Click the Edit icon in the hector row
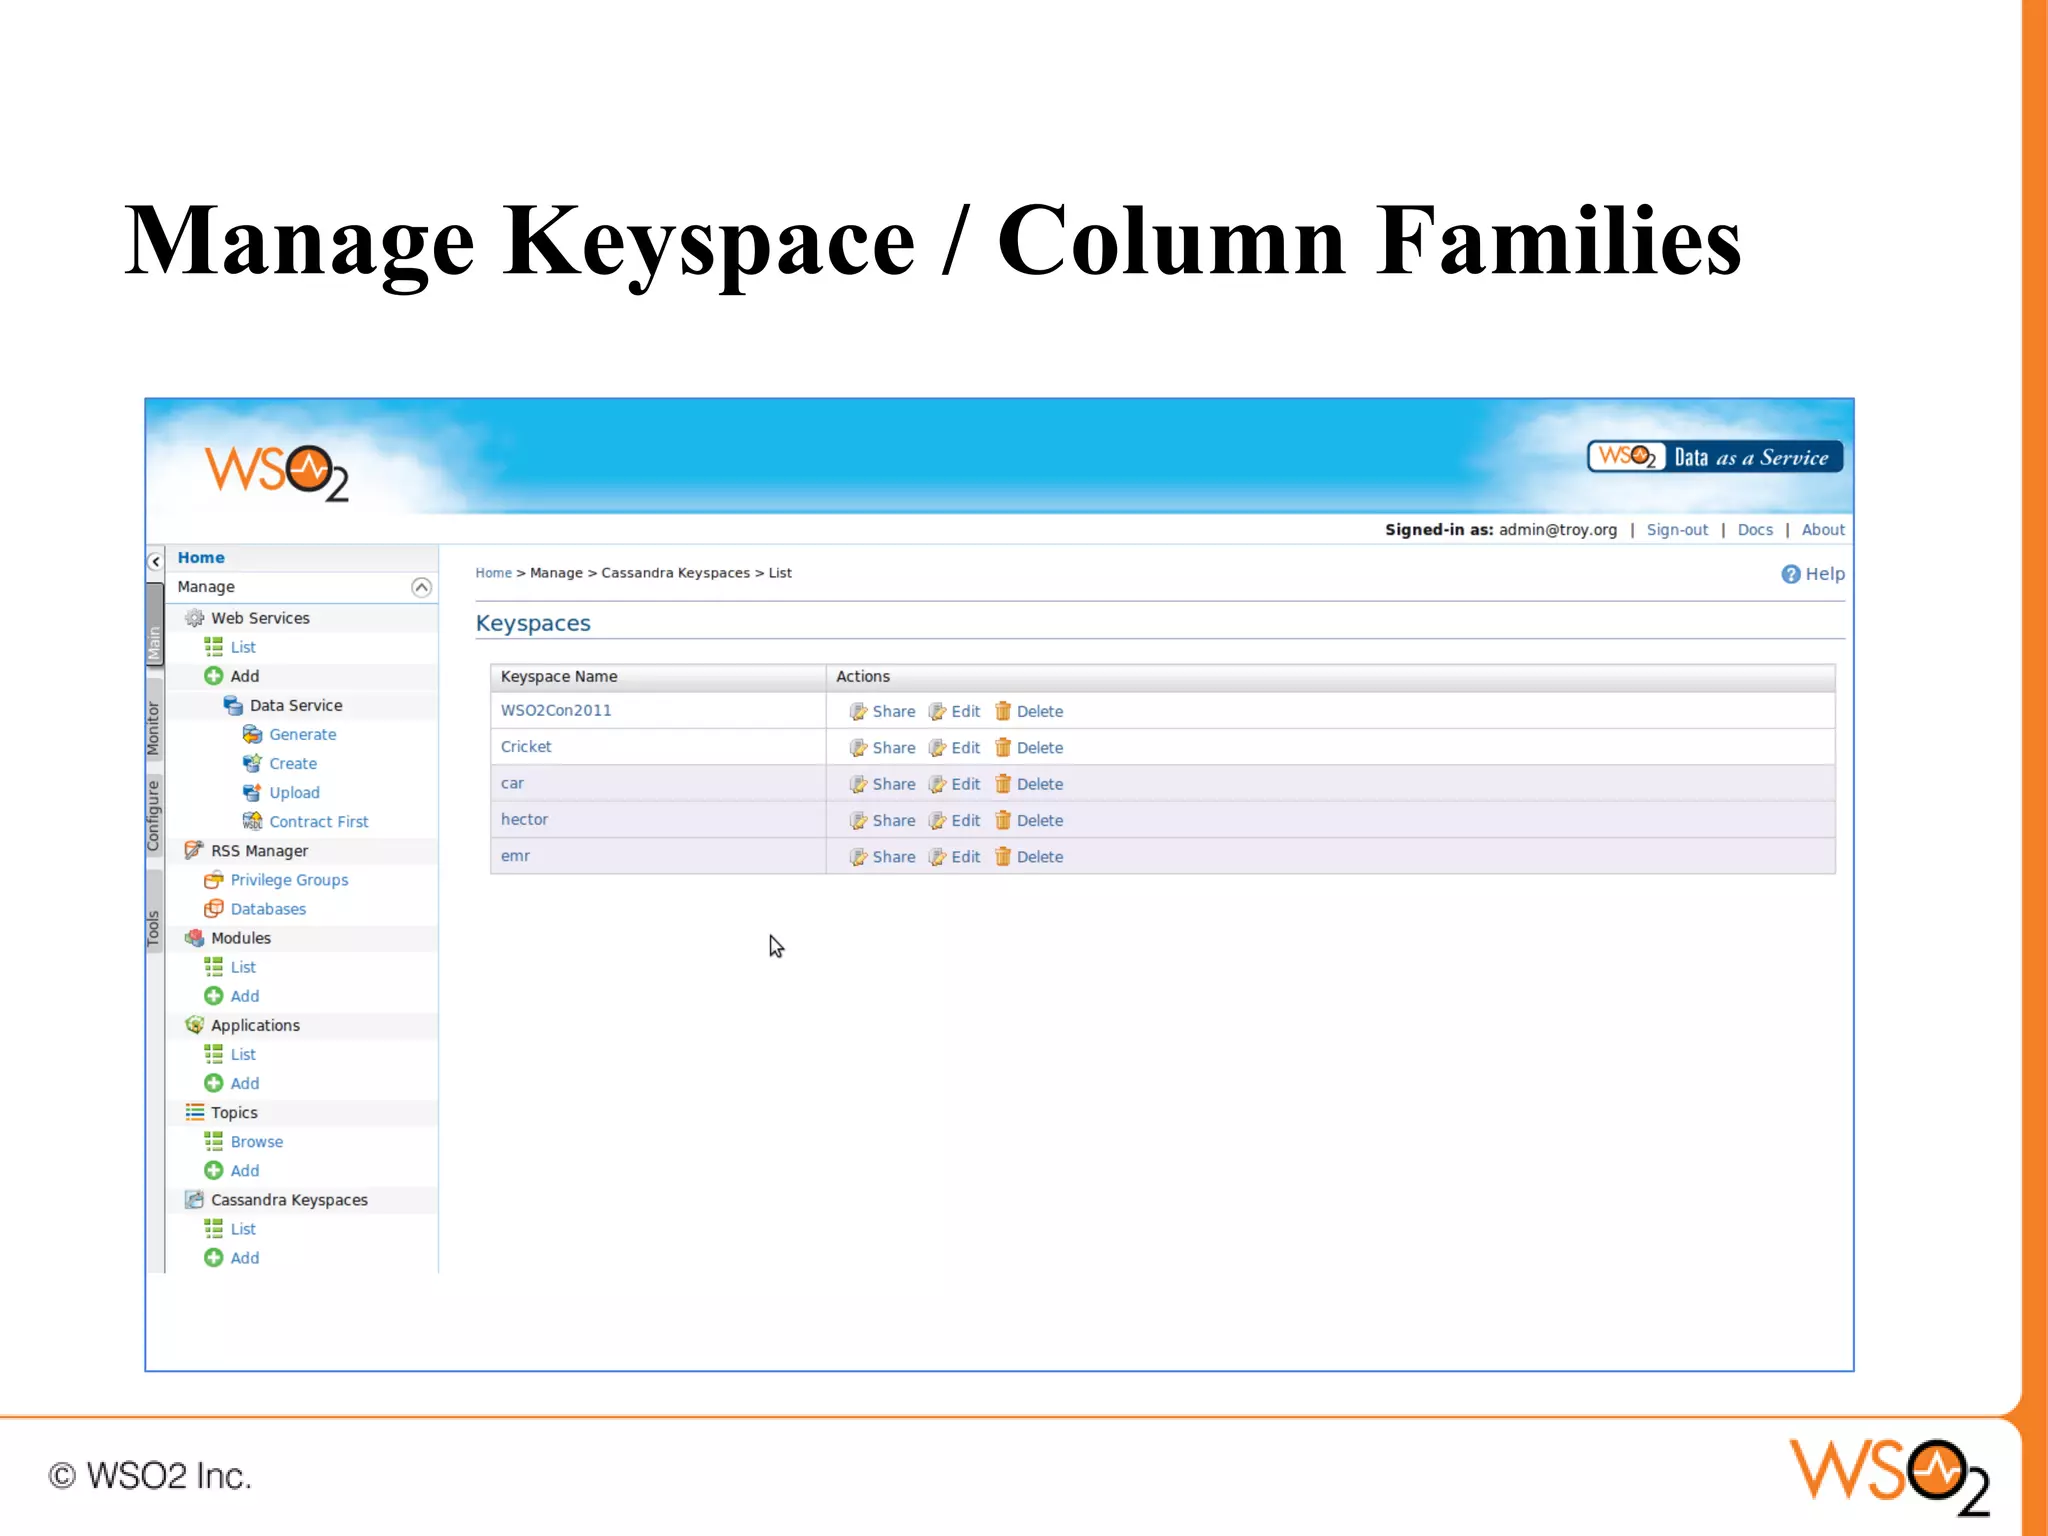Viewport: 2048px width, 1536px height. 937,820
